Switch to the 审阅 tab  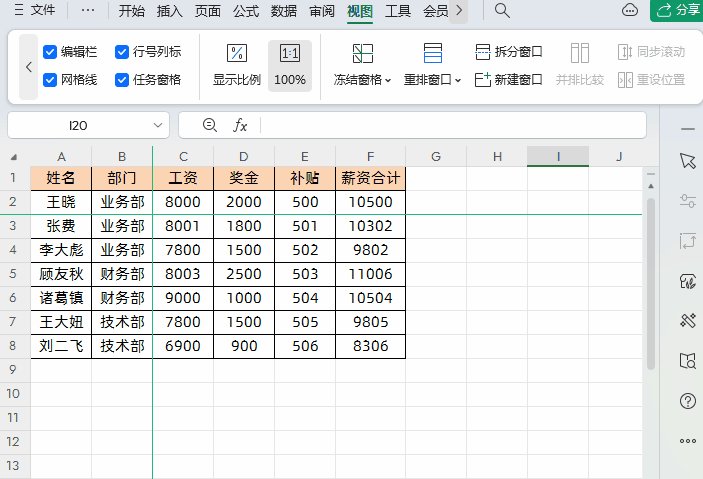pos(322,11)
